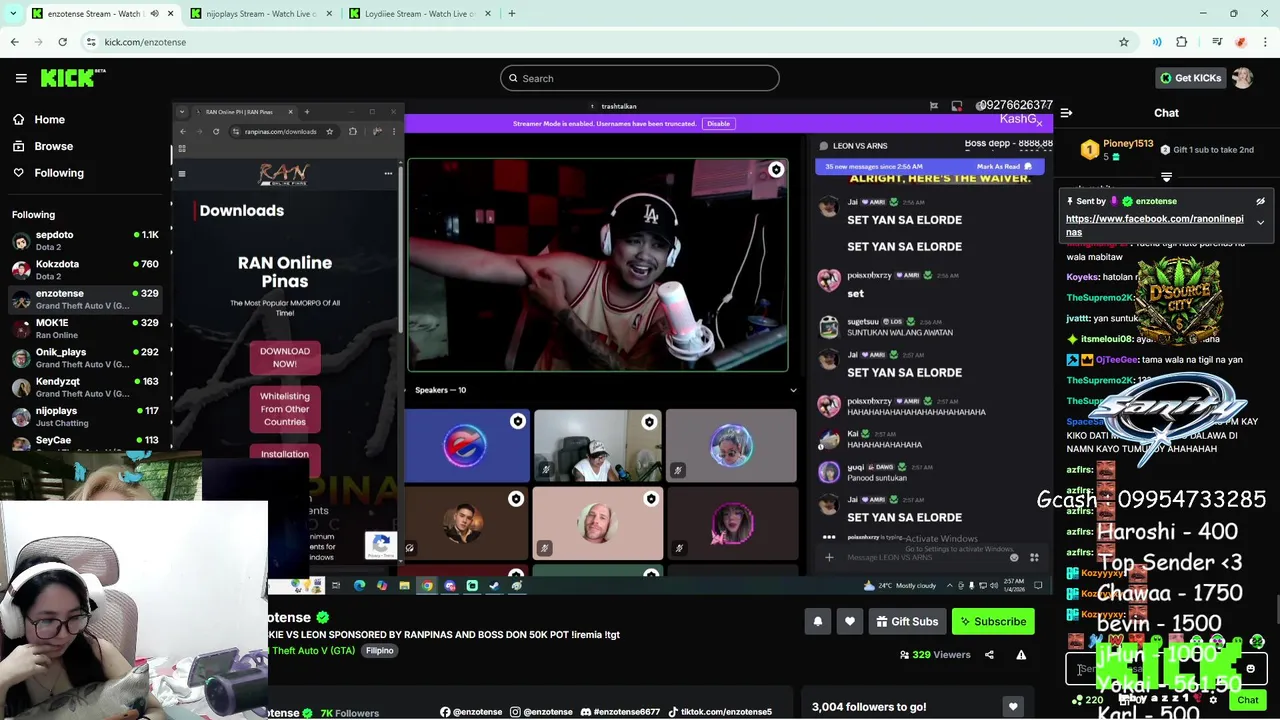1280x720 pixels.
Task: Open Chrome three-dot menu
Action: point(1265,42)
